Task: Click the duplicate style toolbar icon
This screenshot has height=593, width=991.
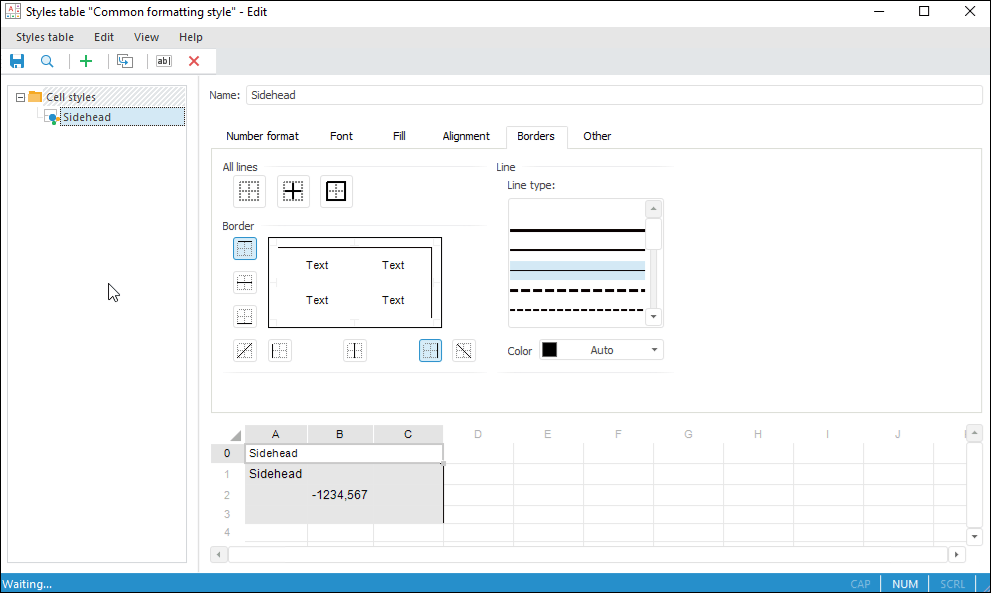Action: pos(125,61)
